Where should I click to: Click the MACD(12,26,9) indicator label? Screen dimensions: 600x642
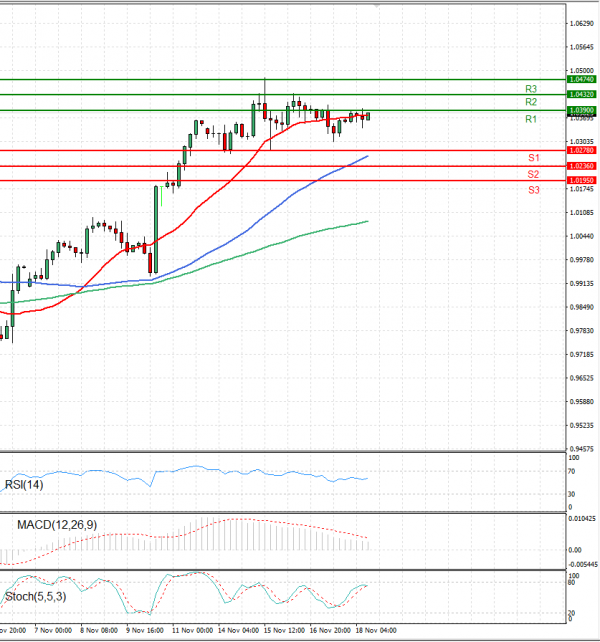click(57, 525)
